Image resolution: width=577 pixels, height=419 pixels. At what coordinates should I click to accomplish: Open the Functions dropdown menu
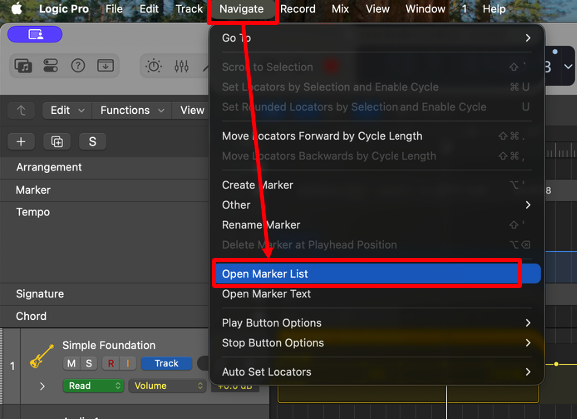[x=131, y=110]
